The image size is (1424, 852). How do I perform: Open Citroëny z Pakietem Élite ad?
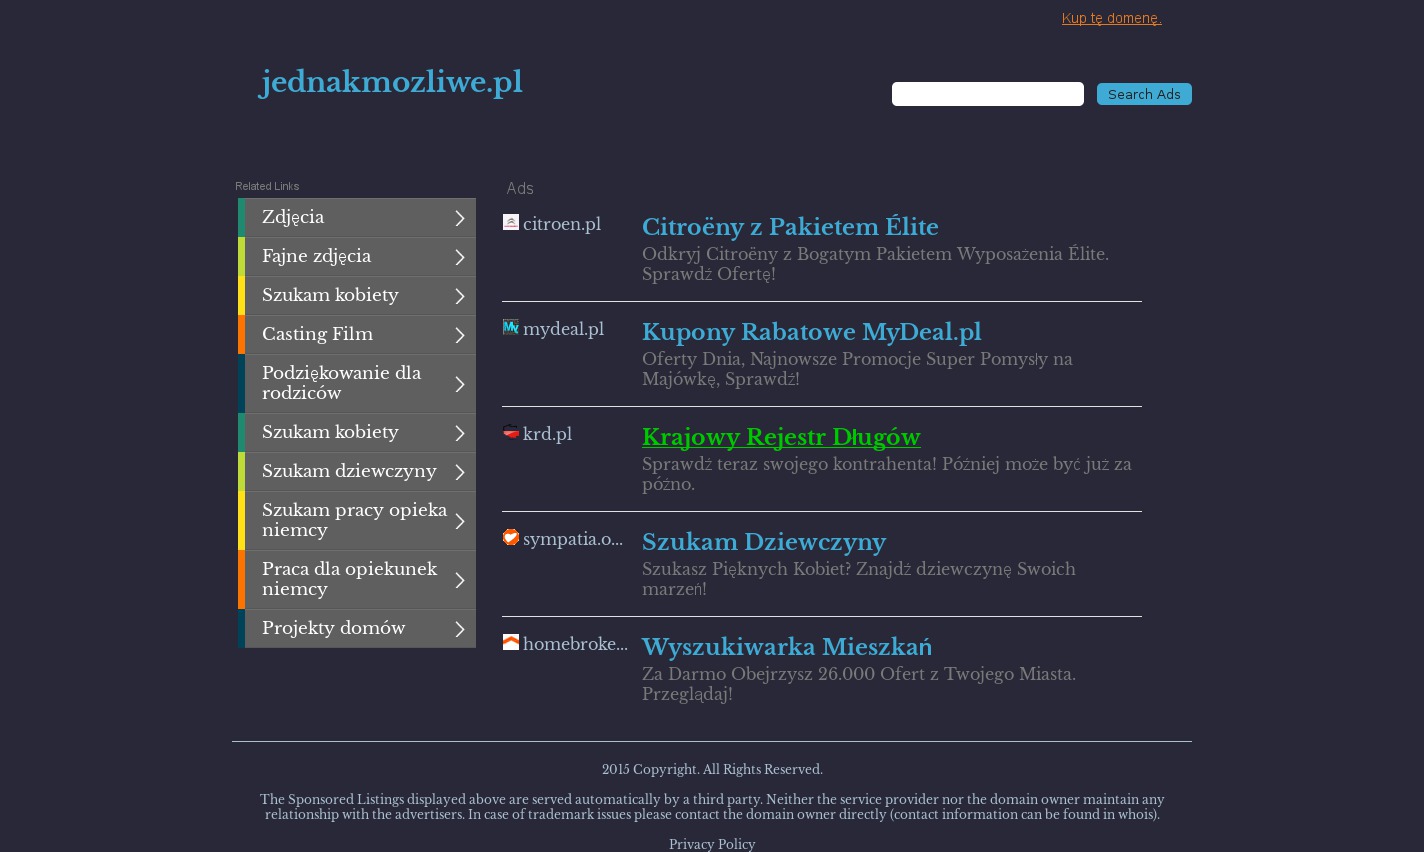click(789, 227)
